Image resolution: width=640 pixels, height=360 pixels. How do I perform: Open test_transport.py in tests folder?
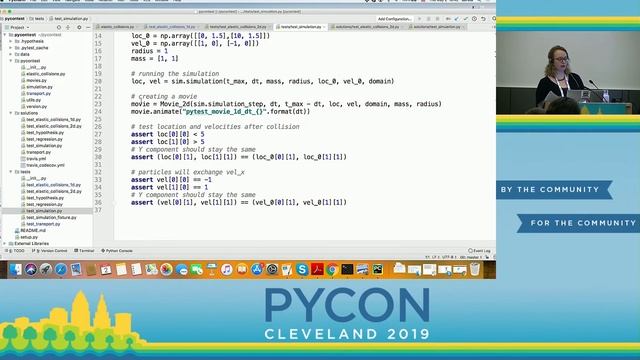pos(43,224)
